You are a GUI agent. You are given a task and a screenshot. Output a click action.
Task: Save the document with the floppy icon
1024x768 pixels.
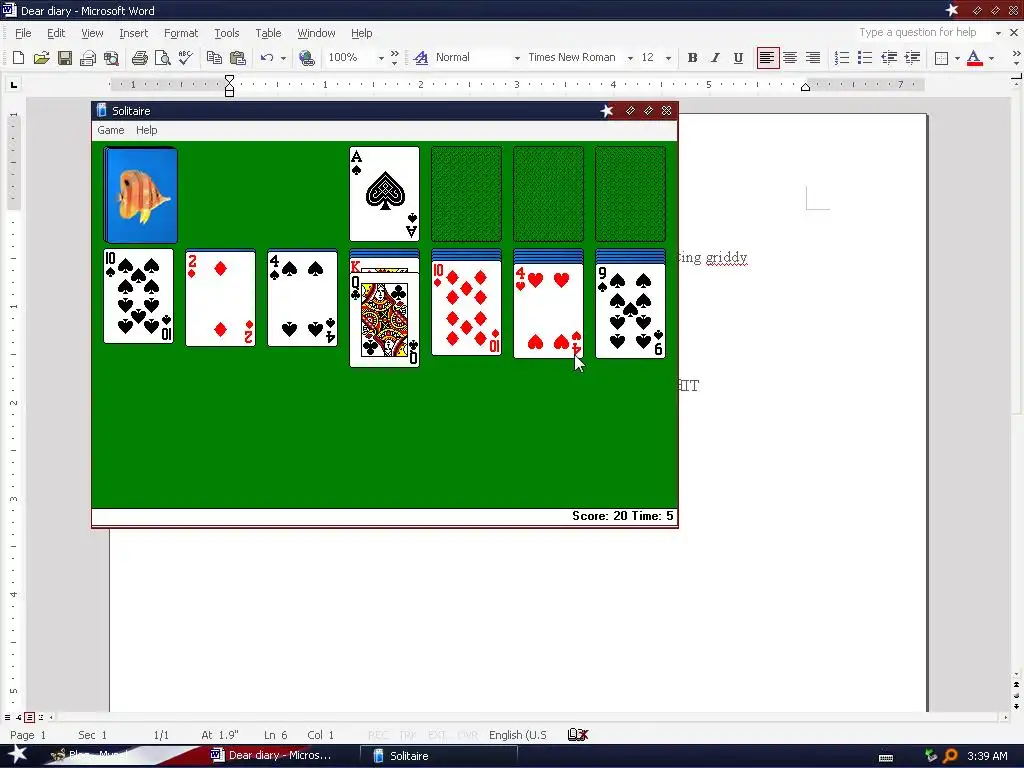pyautogui.click(x=65, y=58)
